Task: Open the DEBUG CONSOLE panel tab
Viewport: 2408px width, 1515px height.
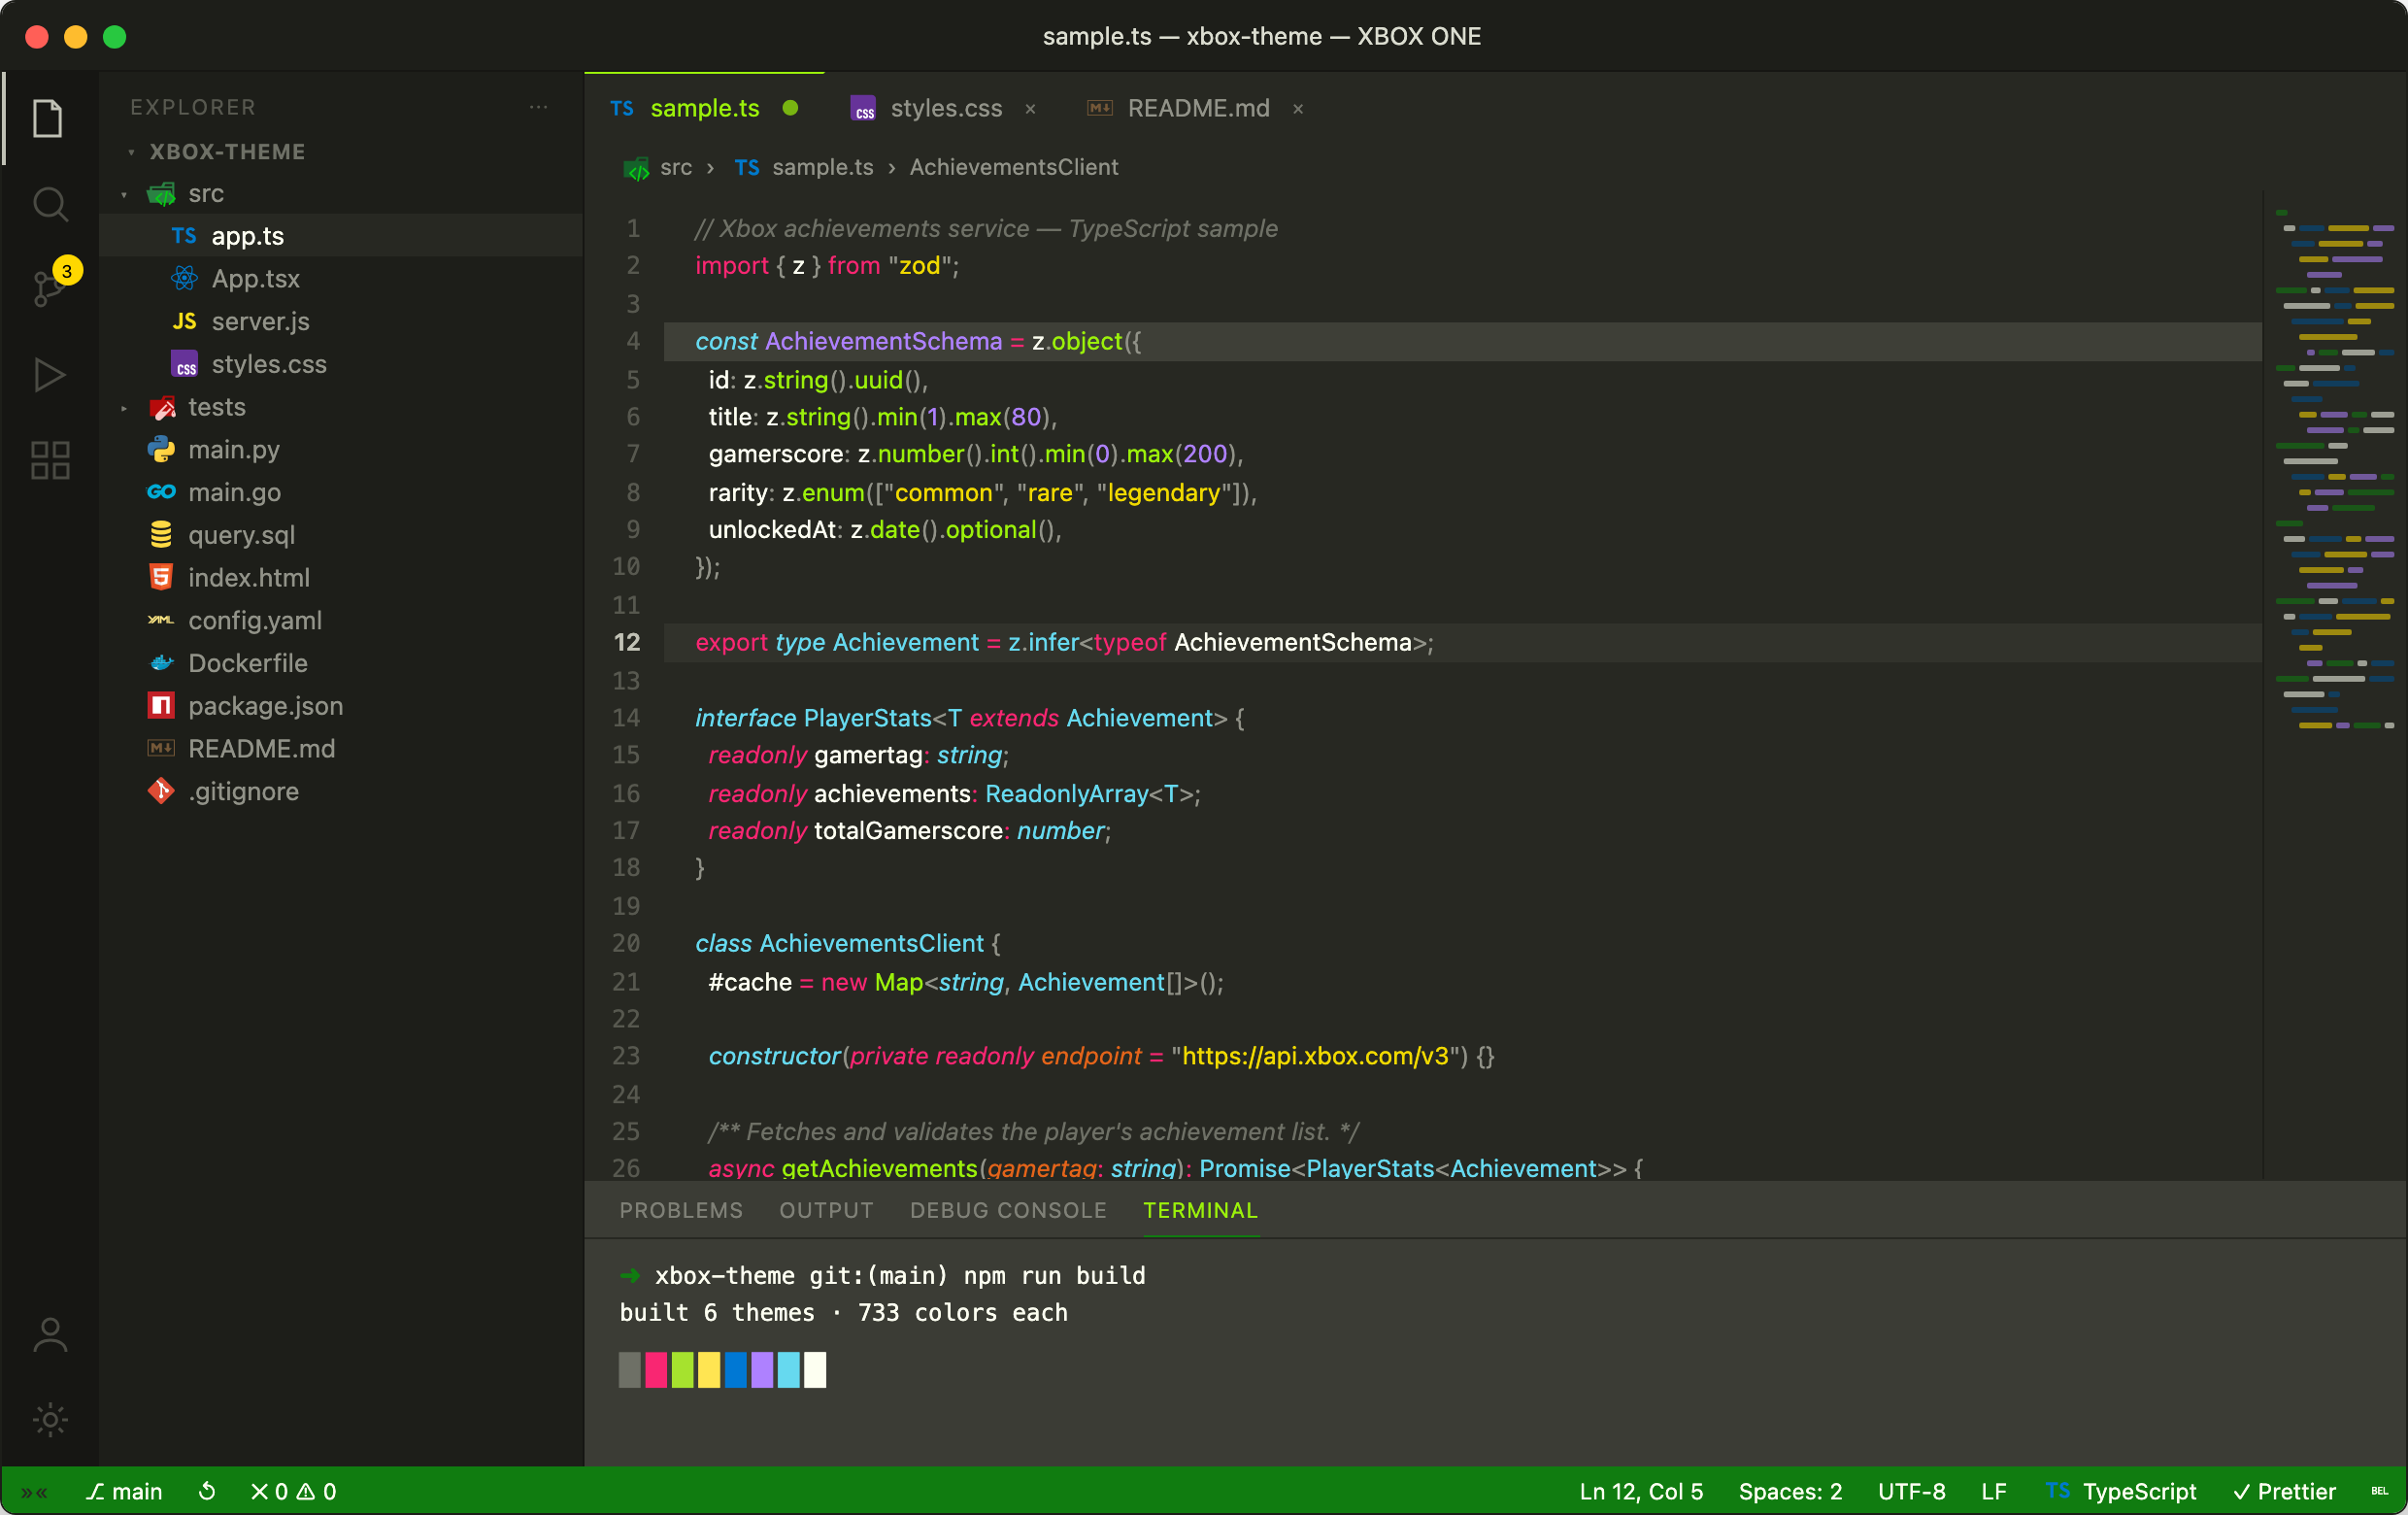Action: point(1008,1210)
